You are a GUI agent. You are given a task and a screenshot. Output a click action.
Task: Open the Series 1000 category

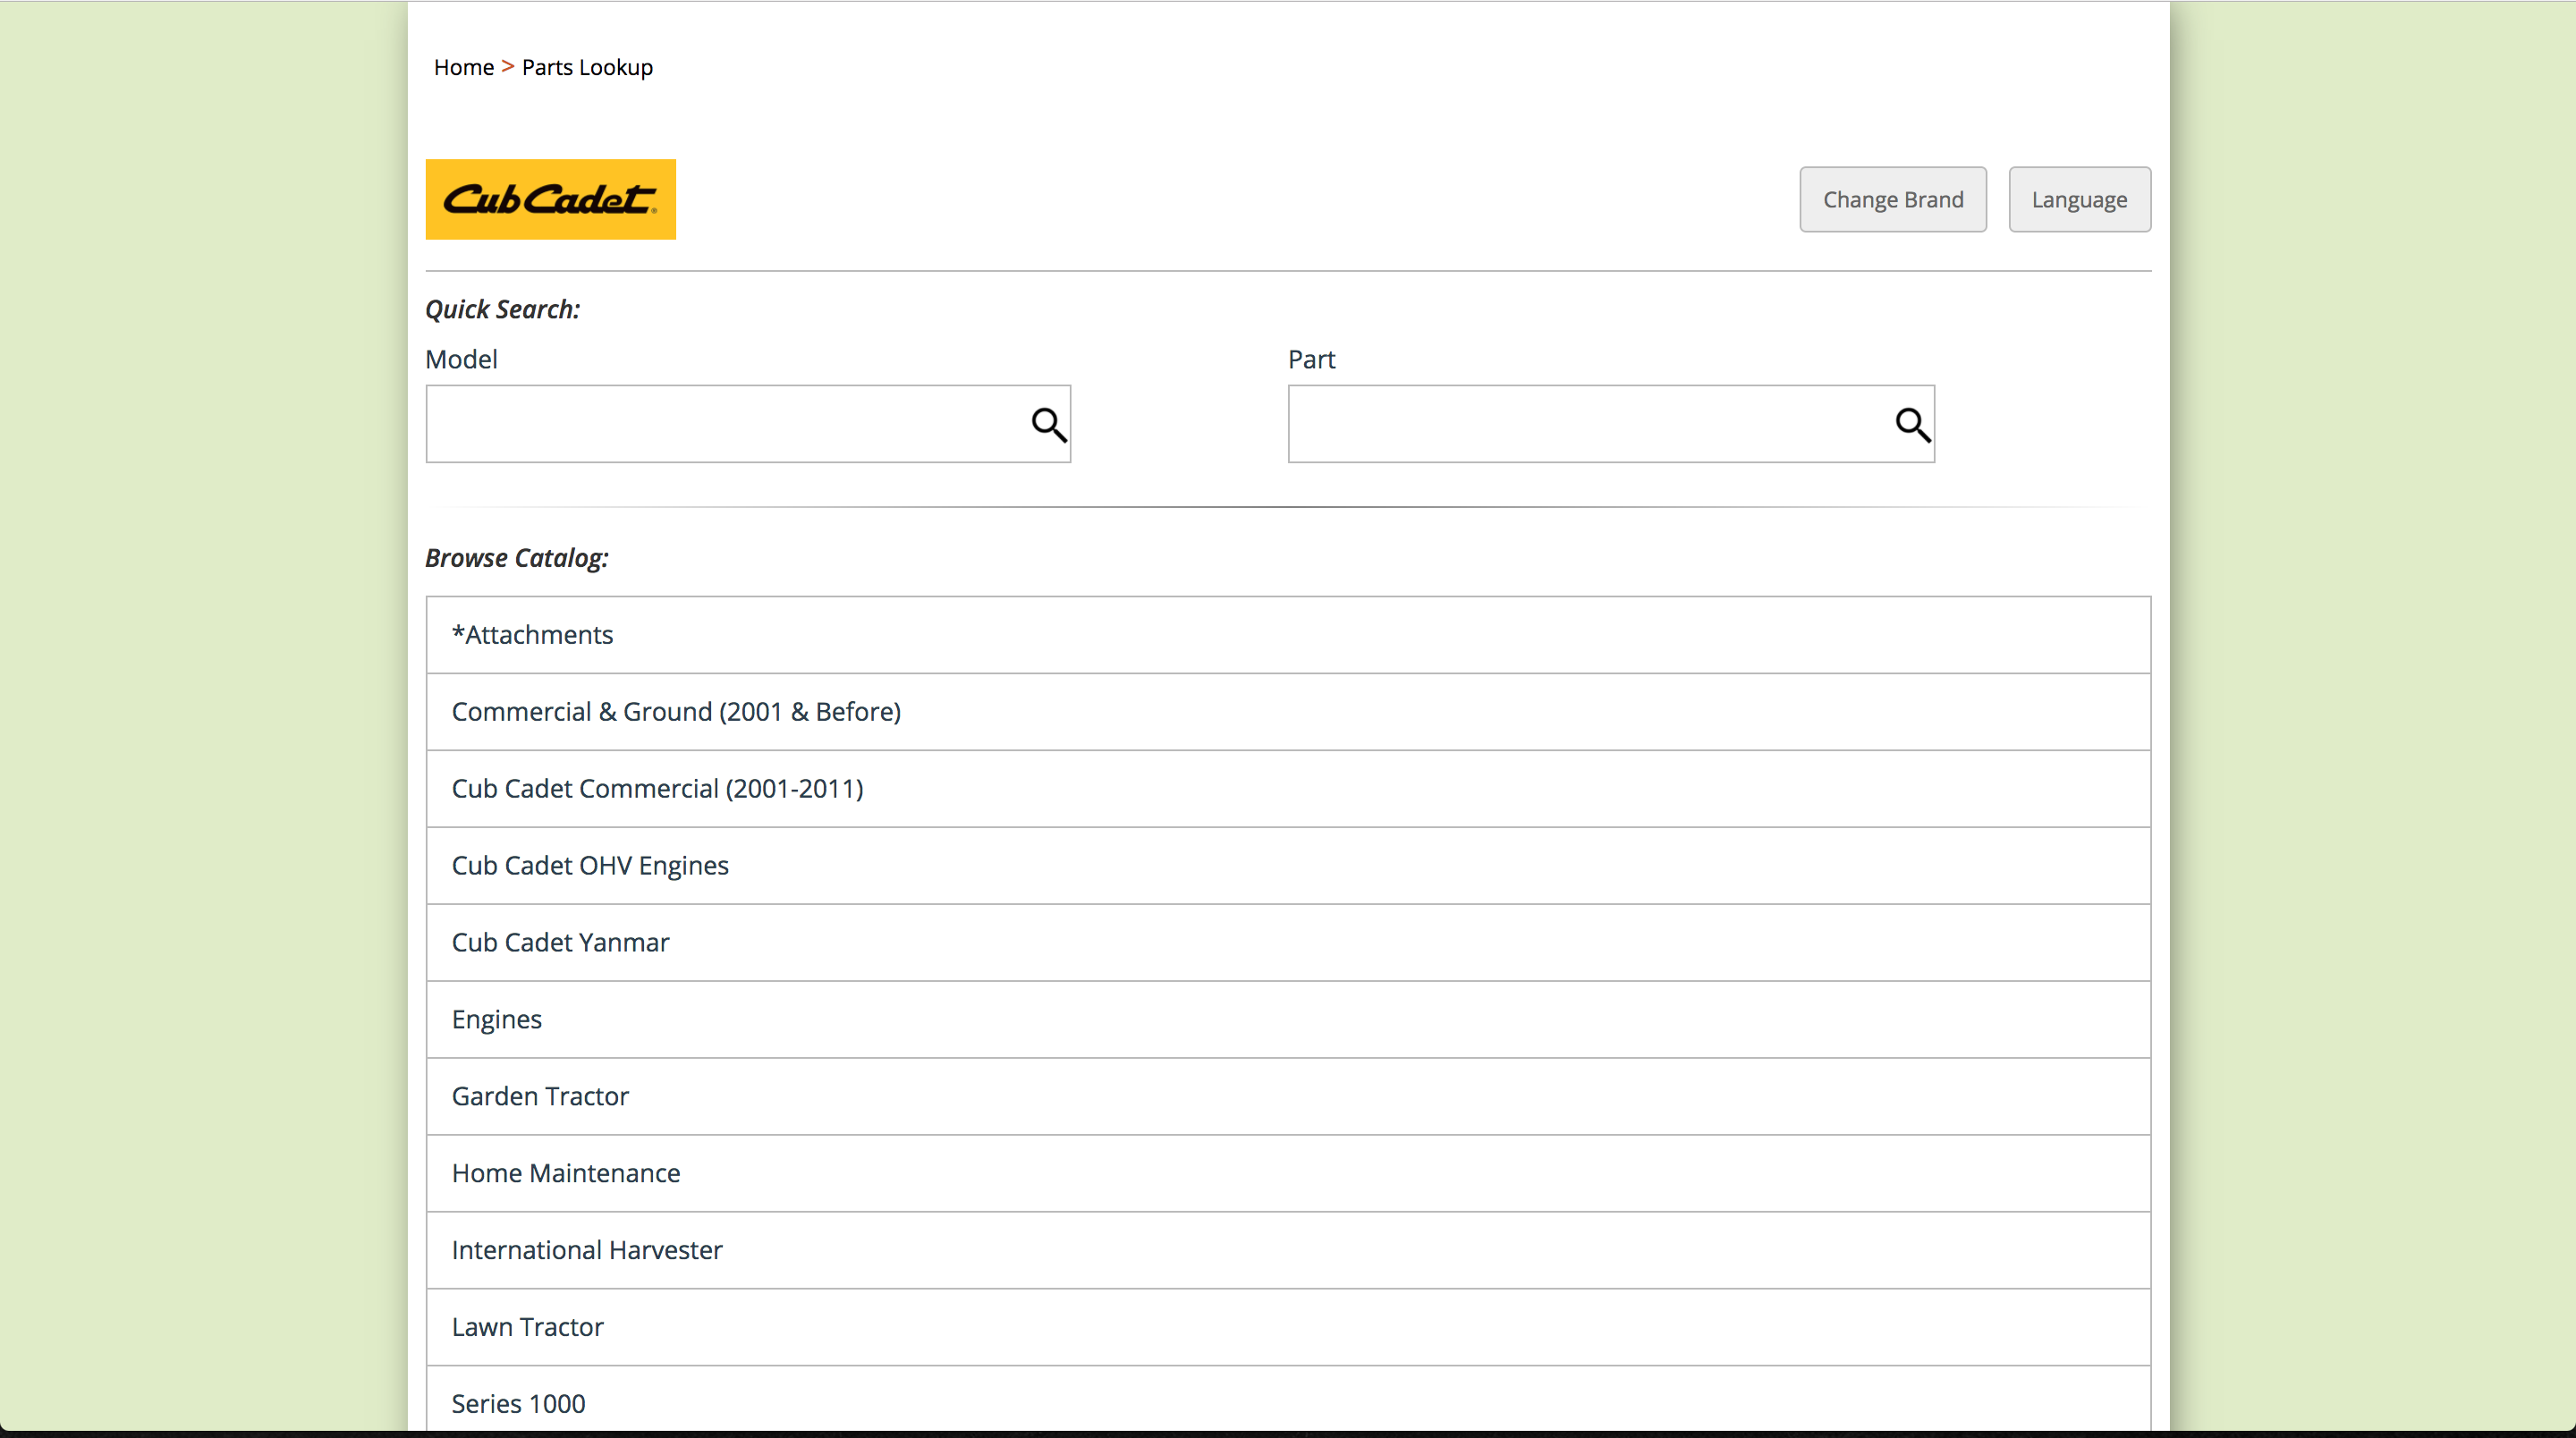pyautogui.click(x=1288, y=1400)
